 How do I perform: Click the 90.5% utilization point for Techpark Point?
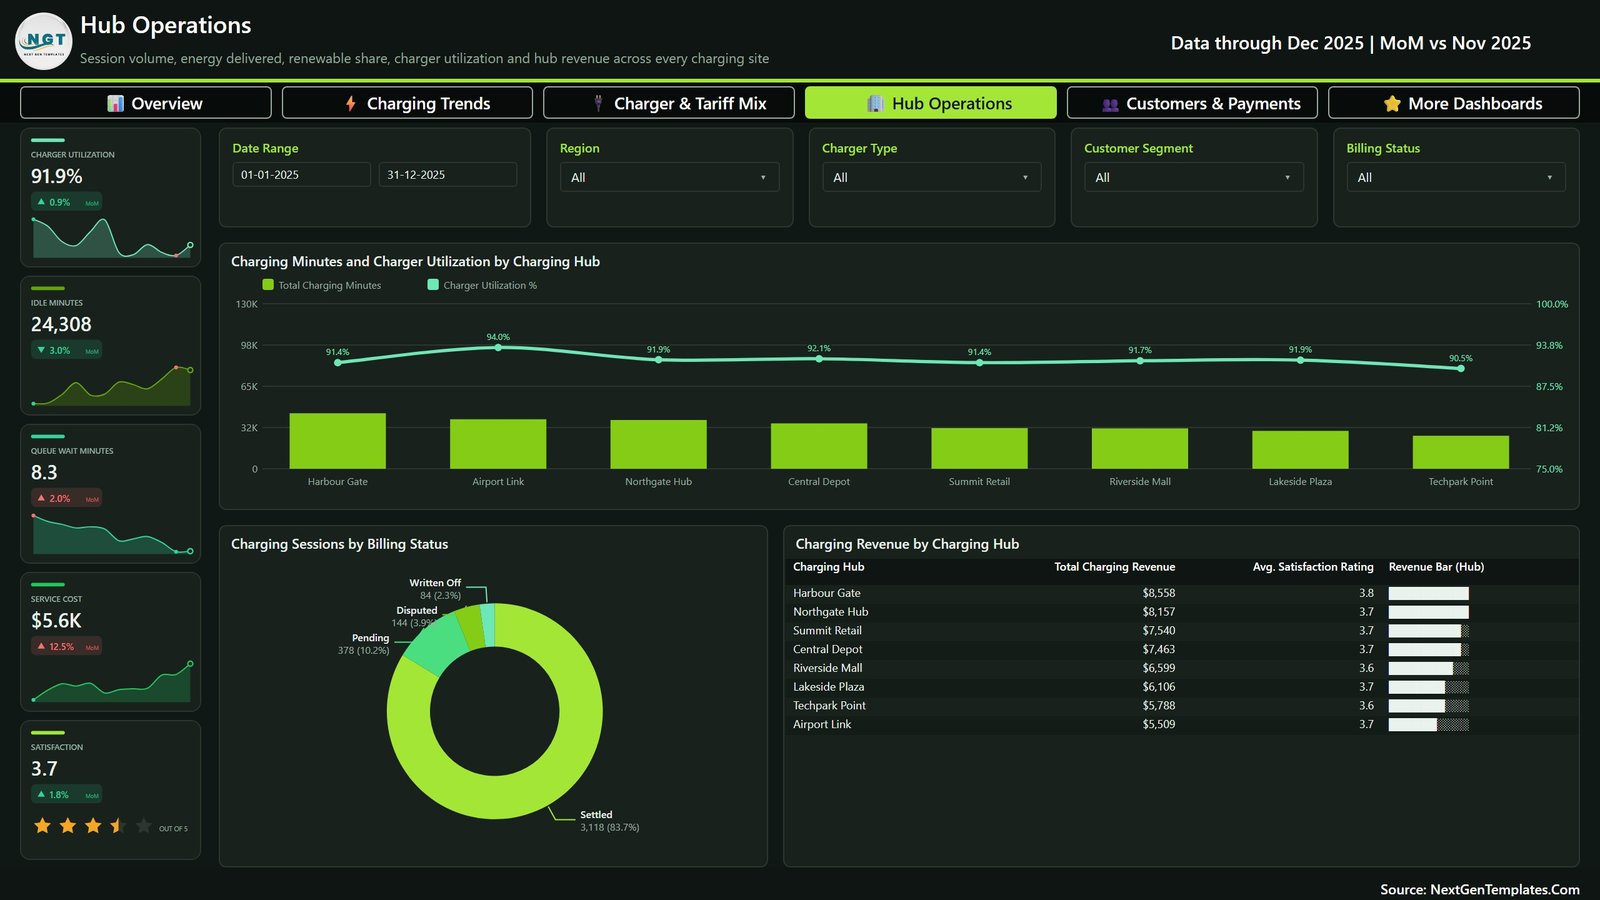point(1461,368)
